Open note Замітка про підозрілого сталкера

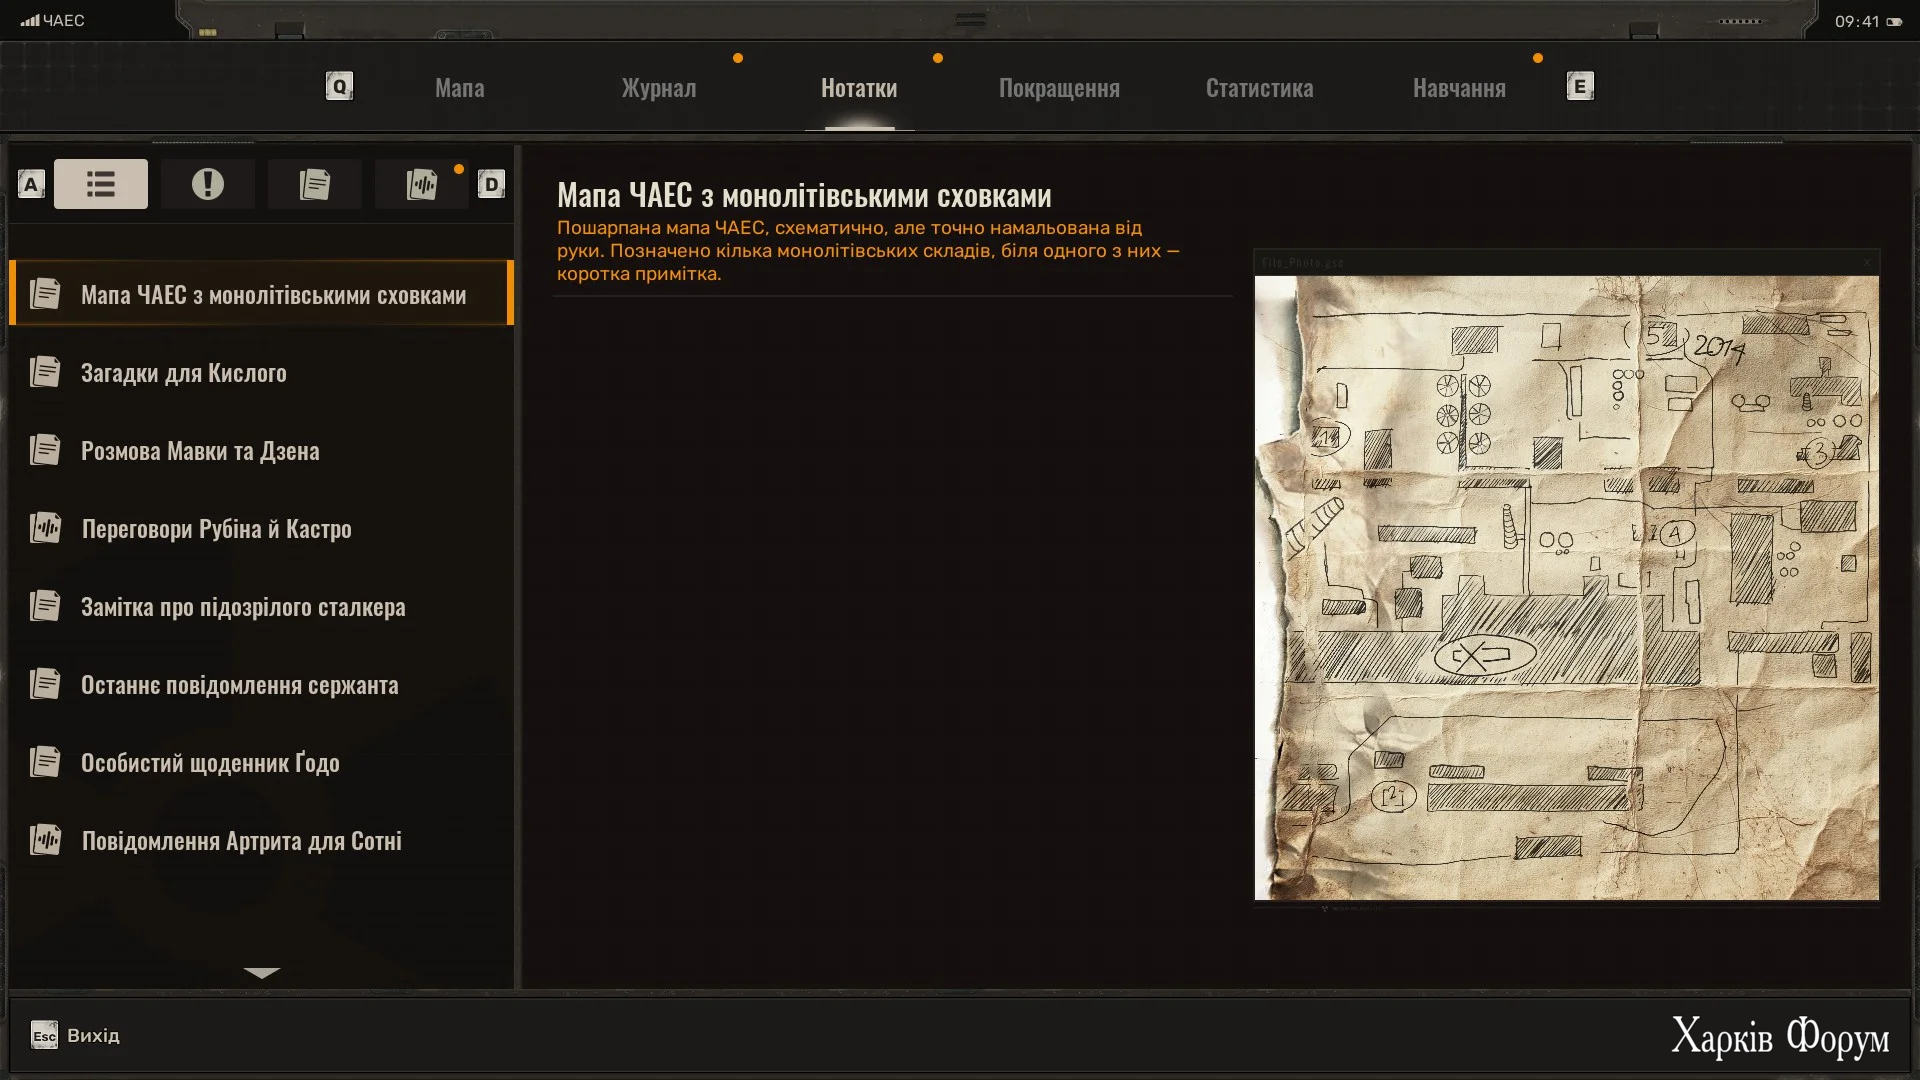pos(261,606)
